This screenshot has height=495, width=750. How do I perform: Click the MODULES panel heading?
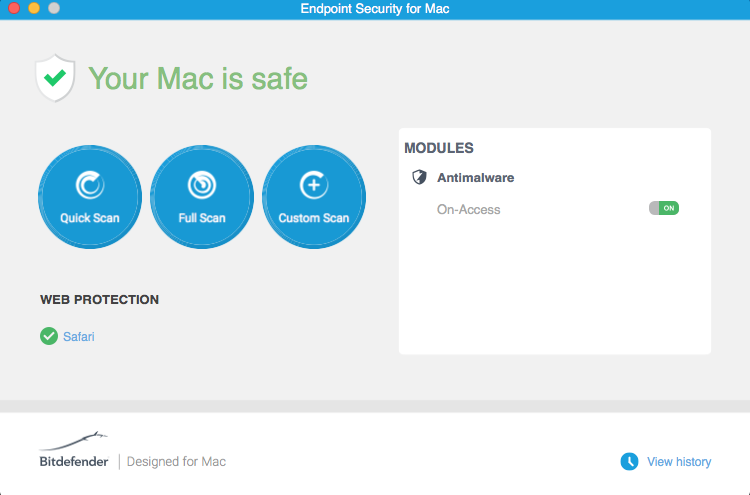tap(439, 148)
